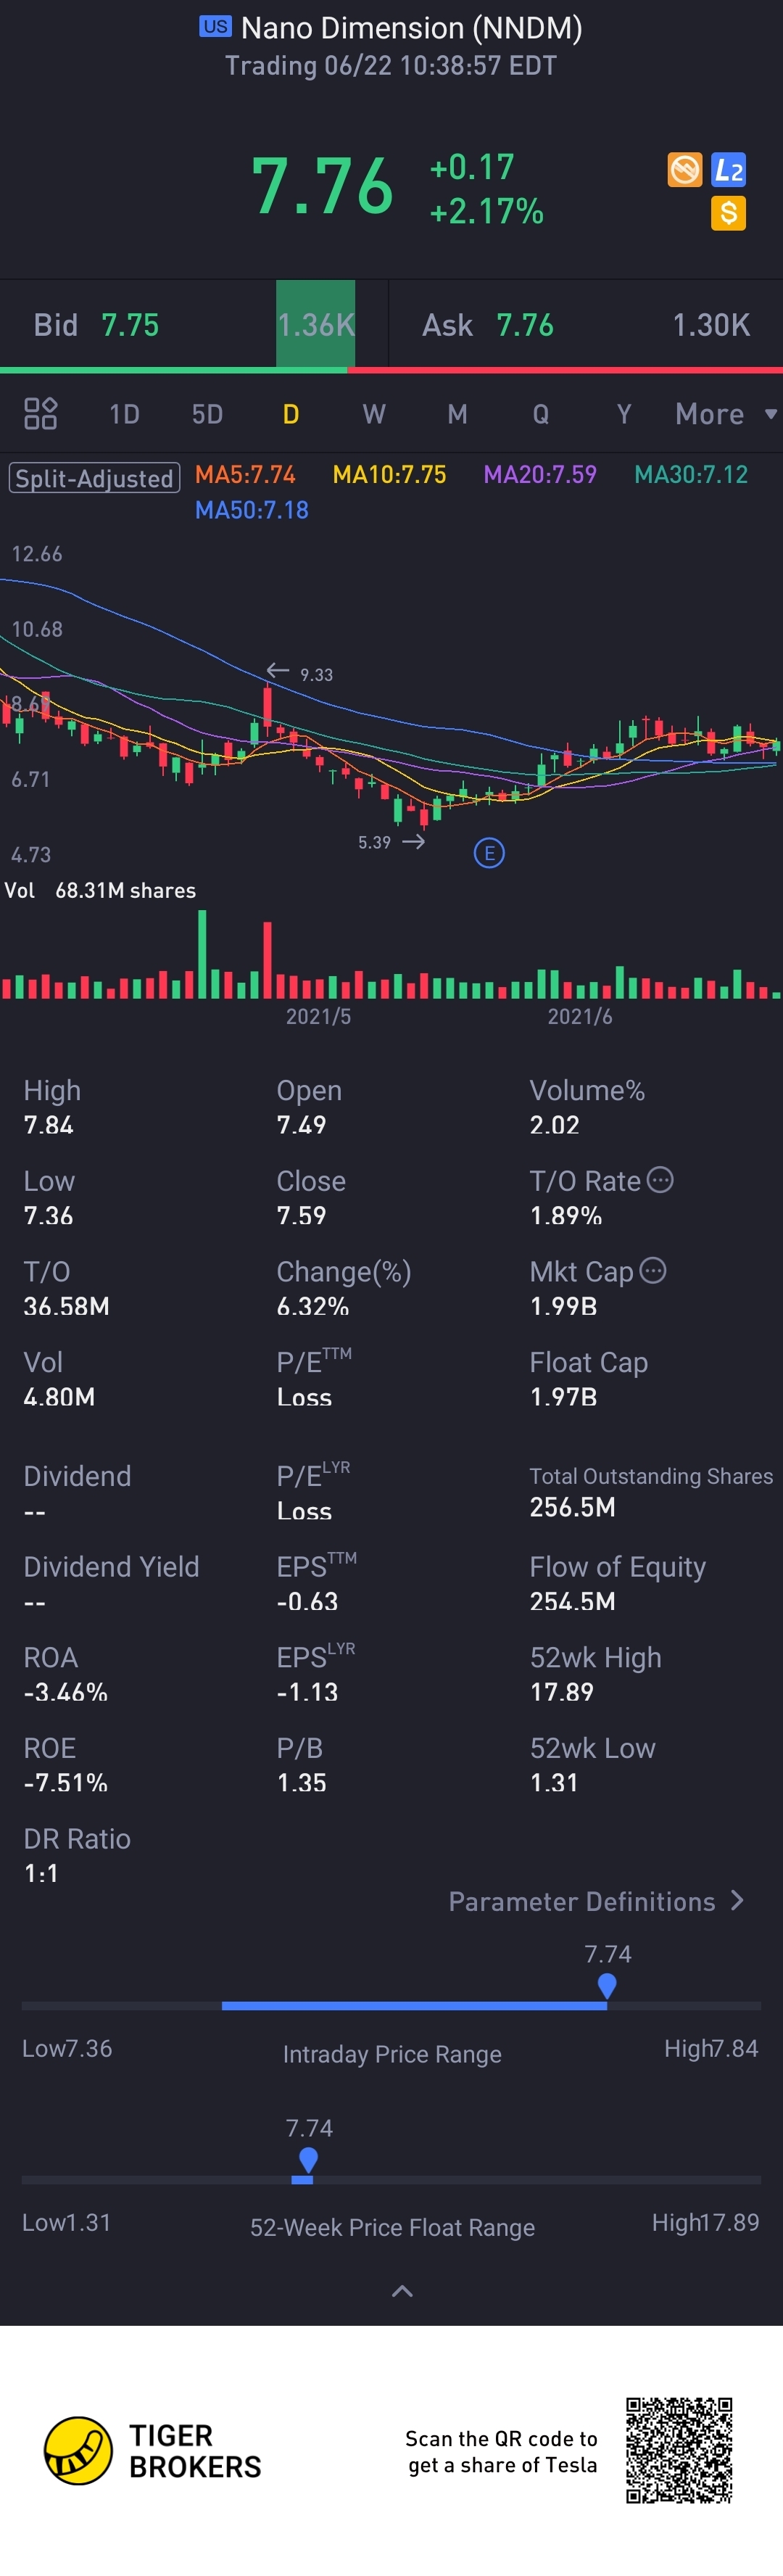Toggle the Split-Adjusted price setting
The height and width of the screenshot is (2576, 783).
(x=94, y=478)
